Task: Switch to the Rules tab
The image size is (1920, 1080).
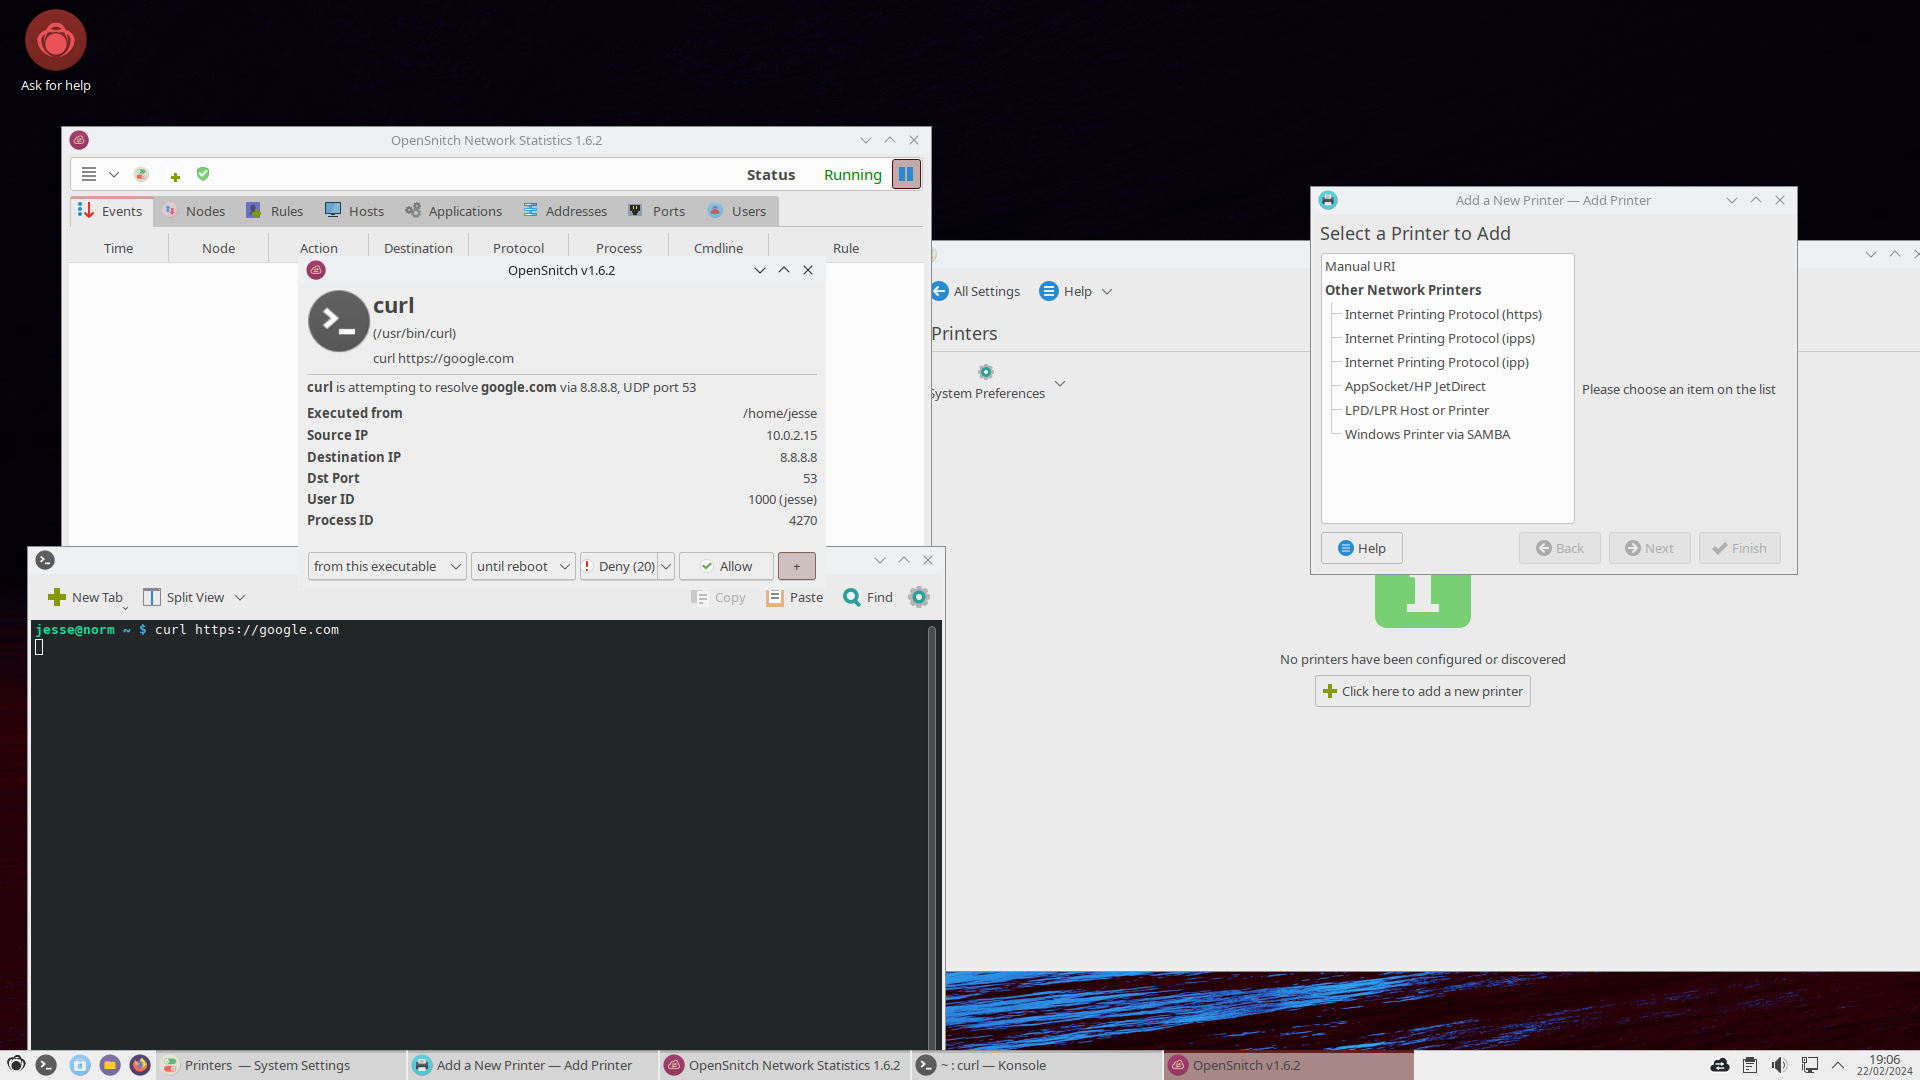Action: (275, 211)
